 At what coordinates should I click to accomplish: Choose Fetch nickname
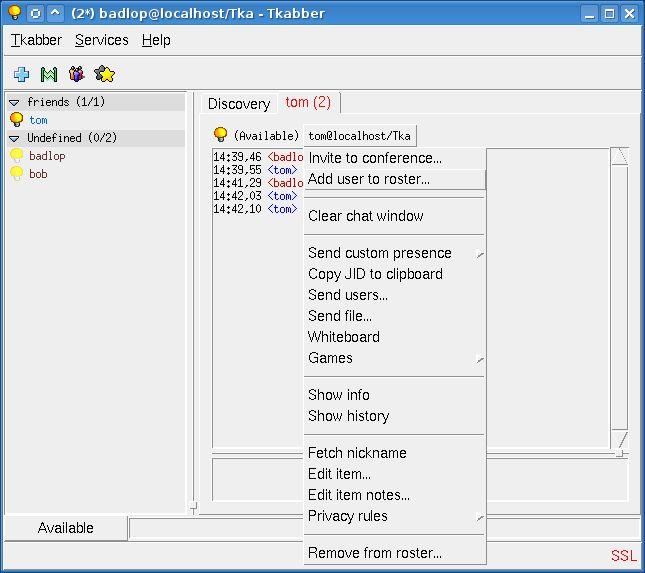(394, 452)
